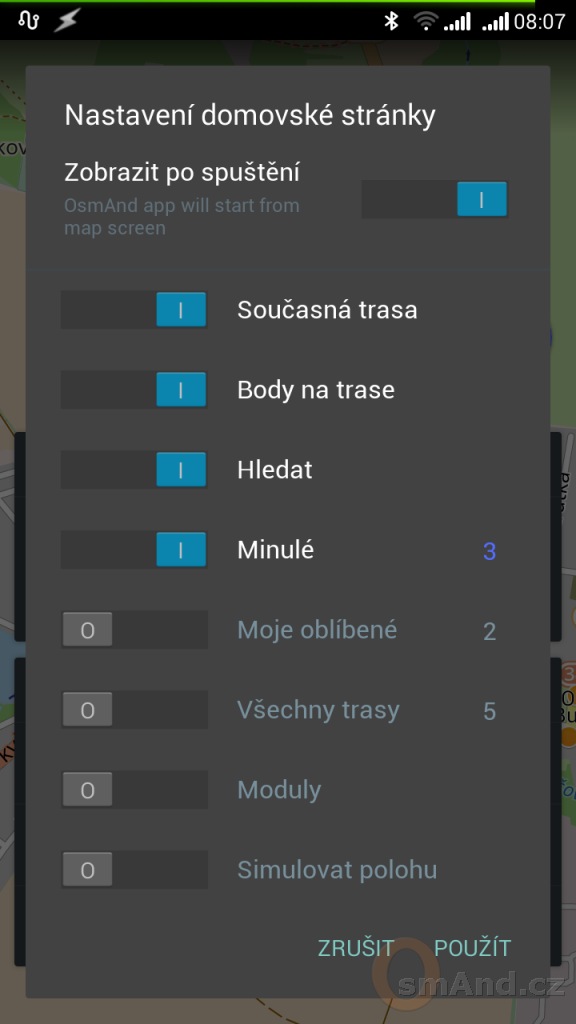The width and height of the screenshot is (576, 1024).
Task: Turn on Simulovat polohu switch
Action: point(134,870)
